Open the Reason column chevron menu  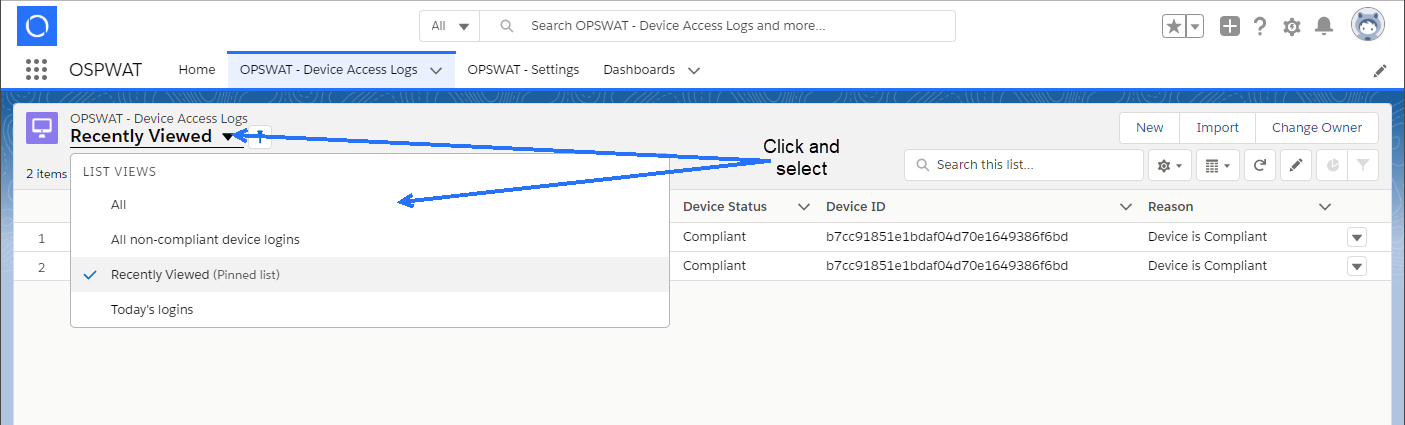pos(1325,207)
